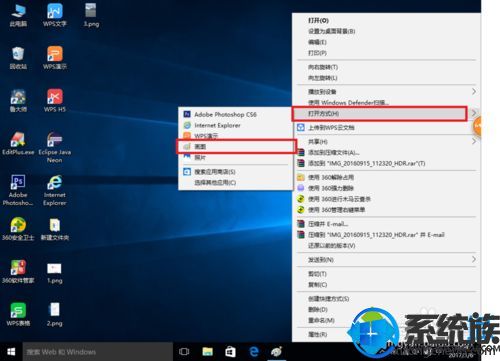The image size is (500, 361).
Task: Choose 添加到 "IMG_20160915_112320_HDR.rar"(T)
Action: (387, 163)
